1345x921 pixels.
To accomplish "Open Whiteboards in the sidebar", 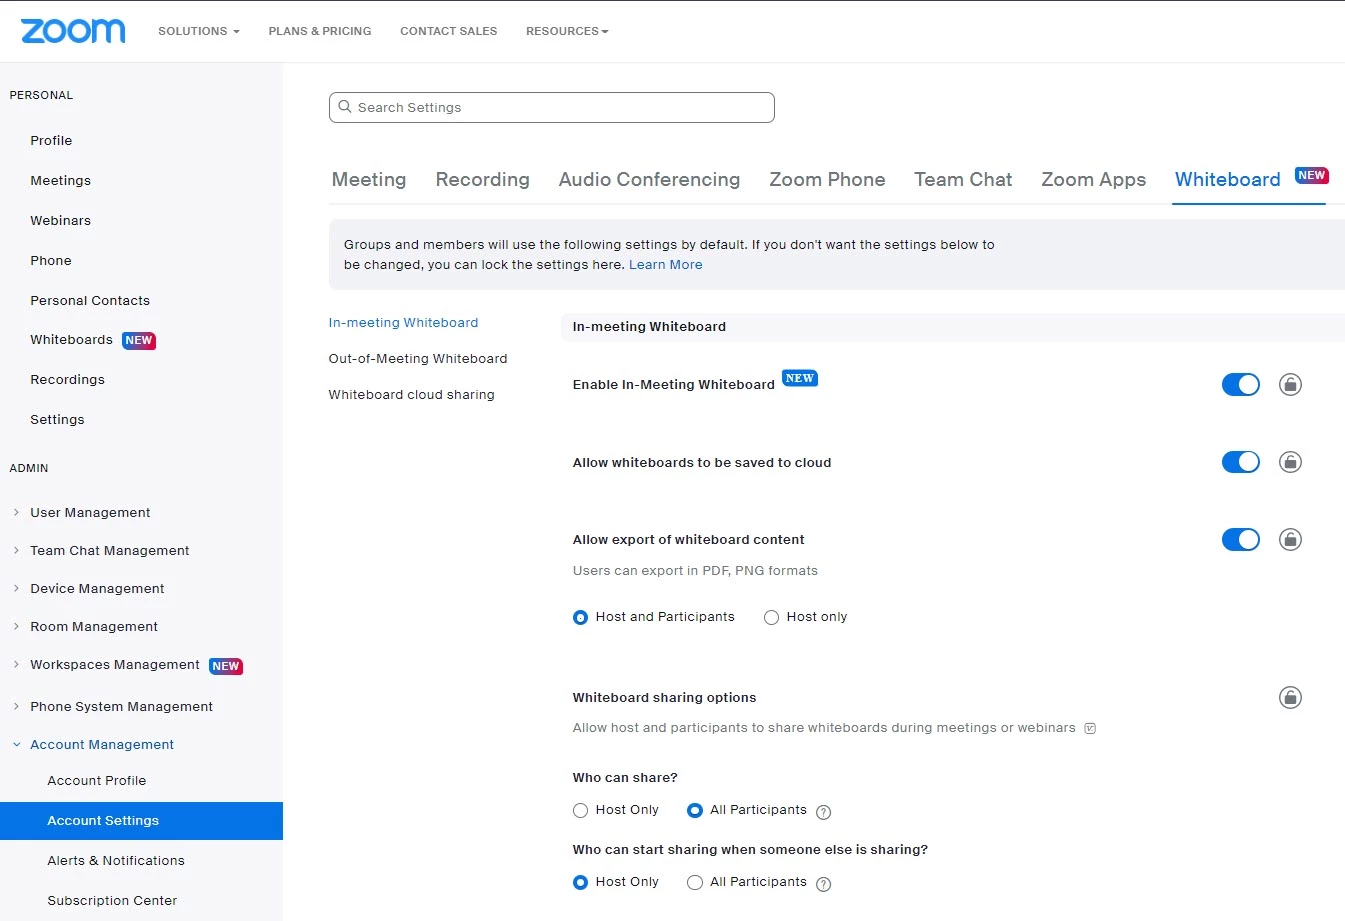I will pyautogui.click(x=71, y=340).
